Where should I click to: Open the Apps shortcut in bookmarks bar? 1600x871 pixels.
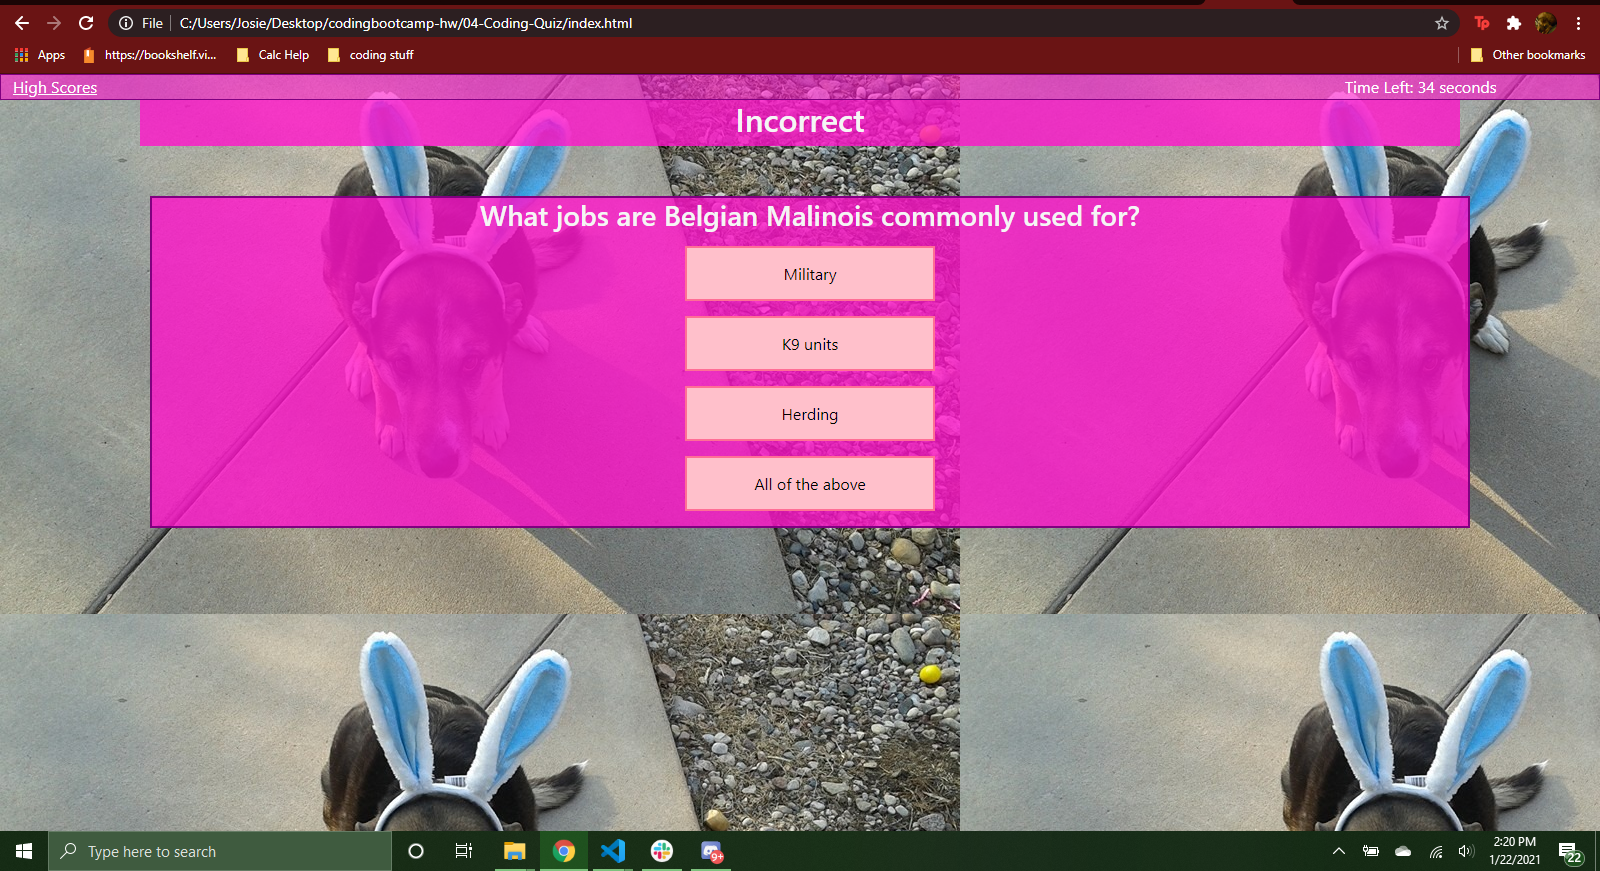[x=40, y=55]
